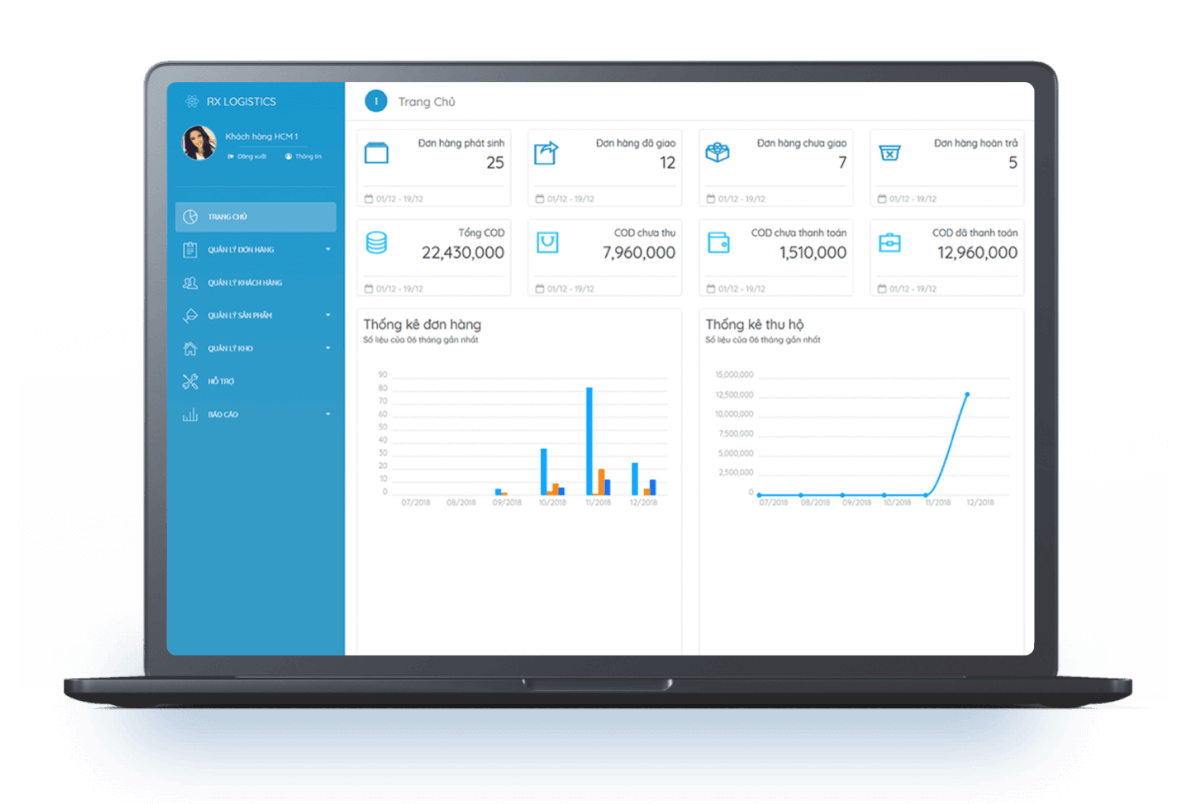Click the RX LOGISTICS brand title
Image resolution: width=1200 pixels, height=804 pixels.
tap(241, 101)
